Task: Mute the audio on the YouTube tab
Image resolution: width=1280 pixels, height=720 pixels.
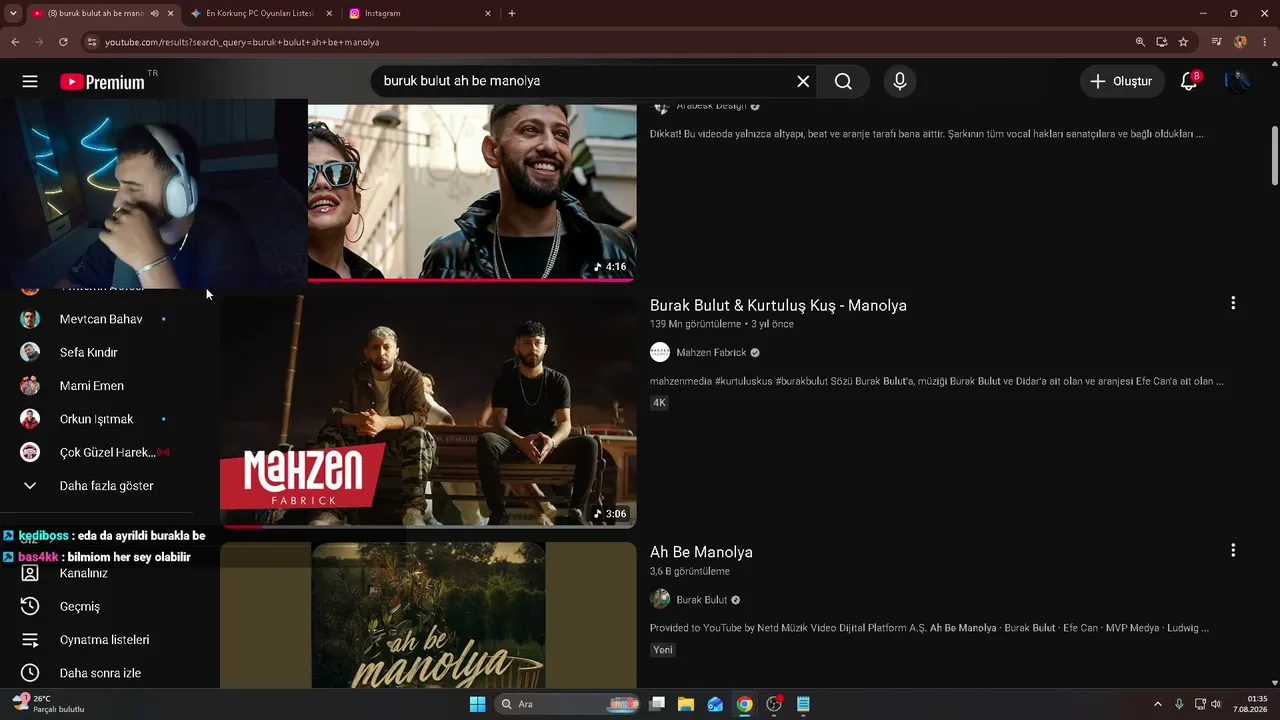Action: pos(154,13)
